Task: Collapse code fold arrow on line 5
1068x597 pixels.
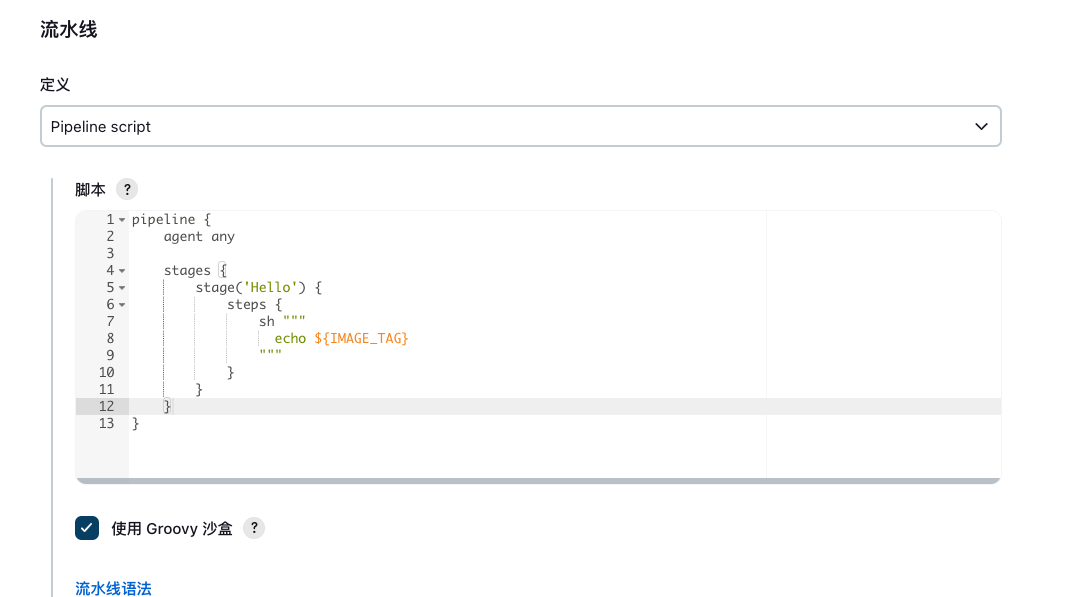Action: tap(122, 288)
